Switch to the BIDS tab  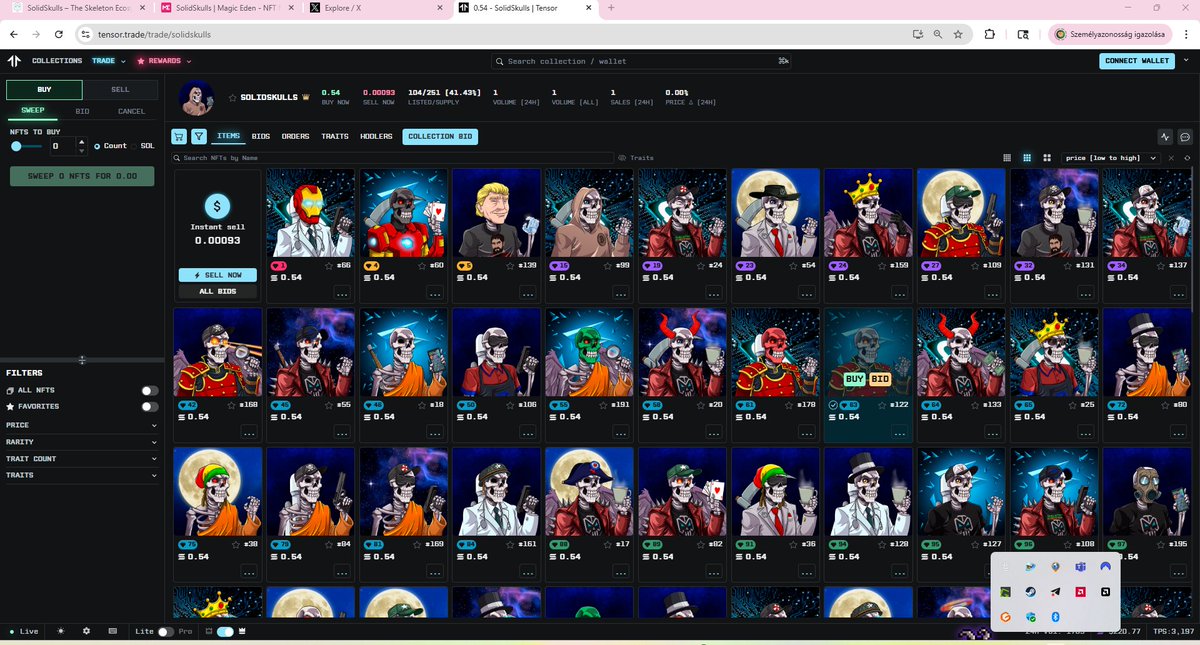(260, 136)
